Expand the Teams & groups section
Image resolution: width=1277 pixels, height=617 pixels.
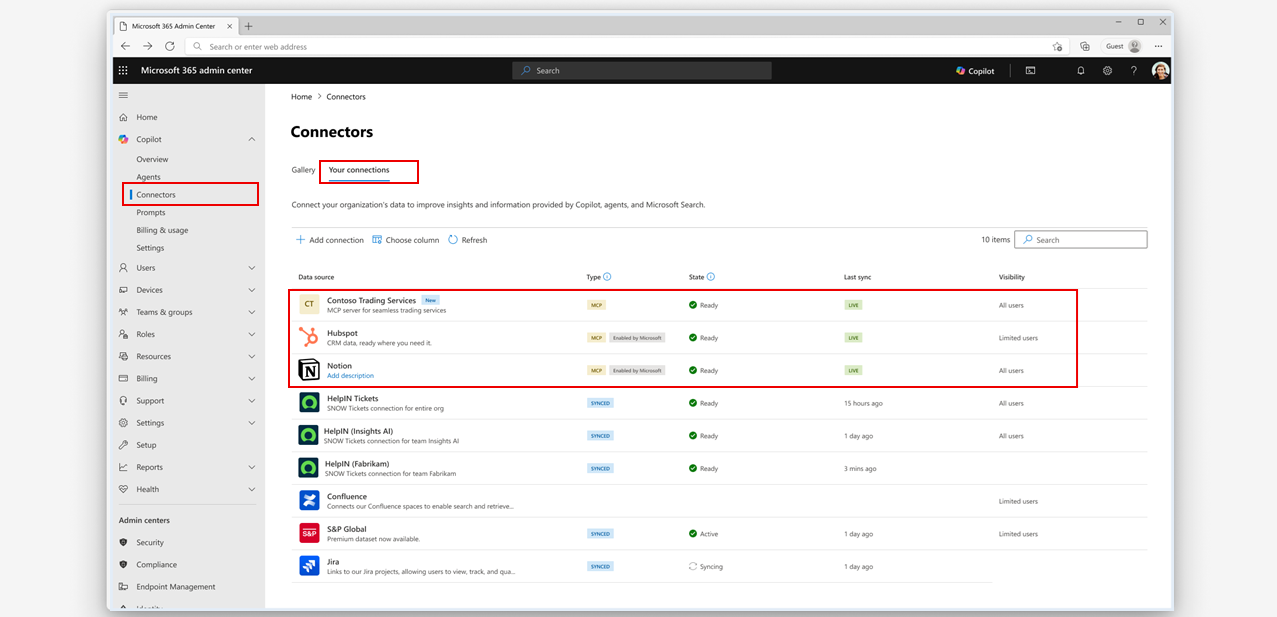point(251,312)
